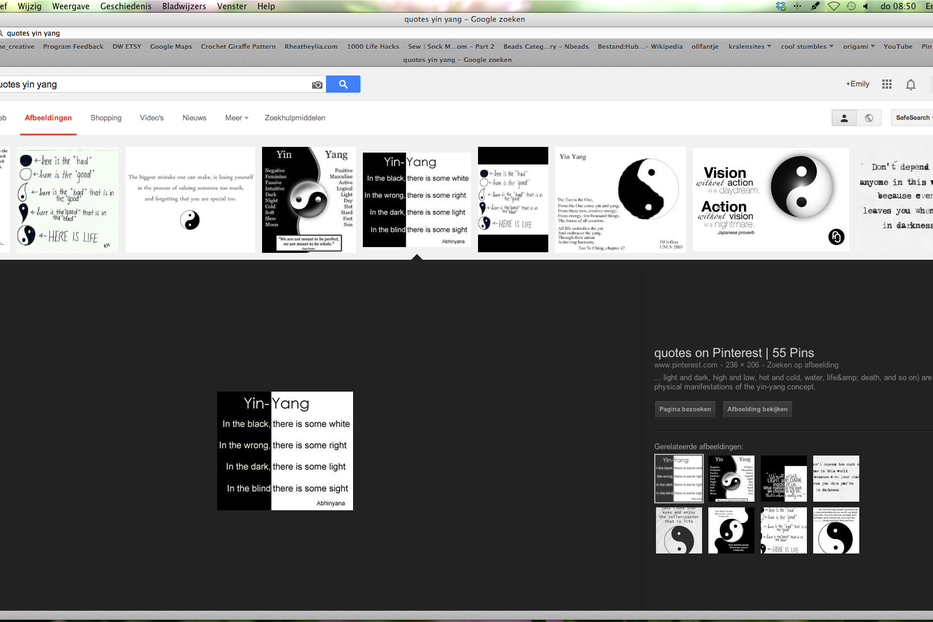Switch to the Nieuws tab
The height and width of the screenshot is (622, 933).
195,118
